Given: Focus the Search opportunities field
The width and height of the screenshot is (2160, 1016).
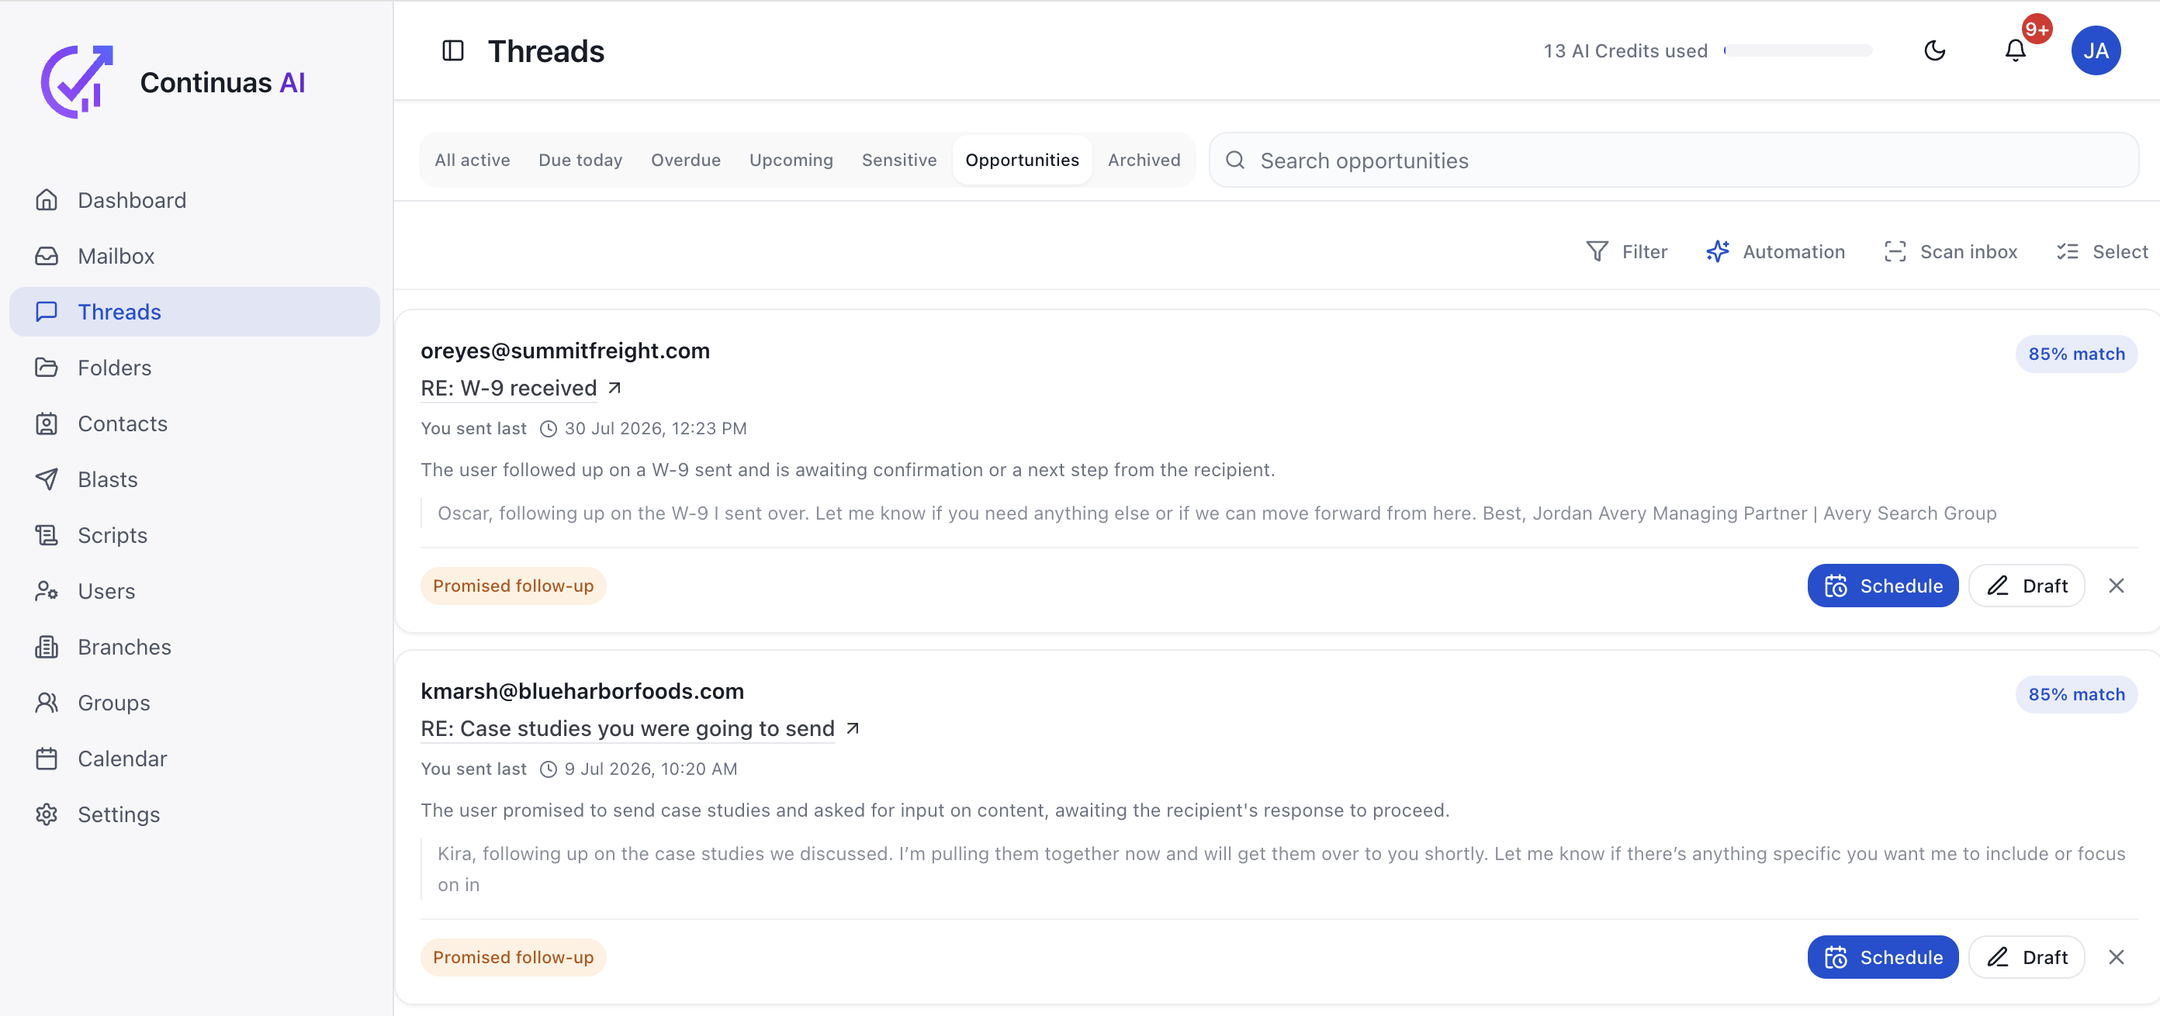Looking at the screenshot, I should point(1674,160).
